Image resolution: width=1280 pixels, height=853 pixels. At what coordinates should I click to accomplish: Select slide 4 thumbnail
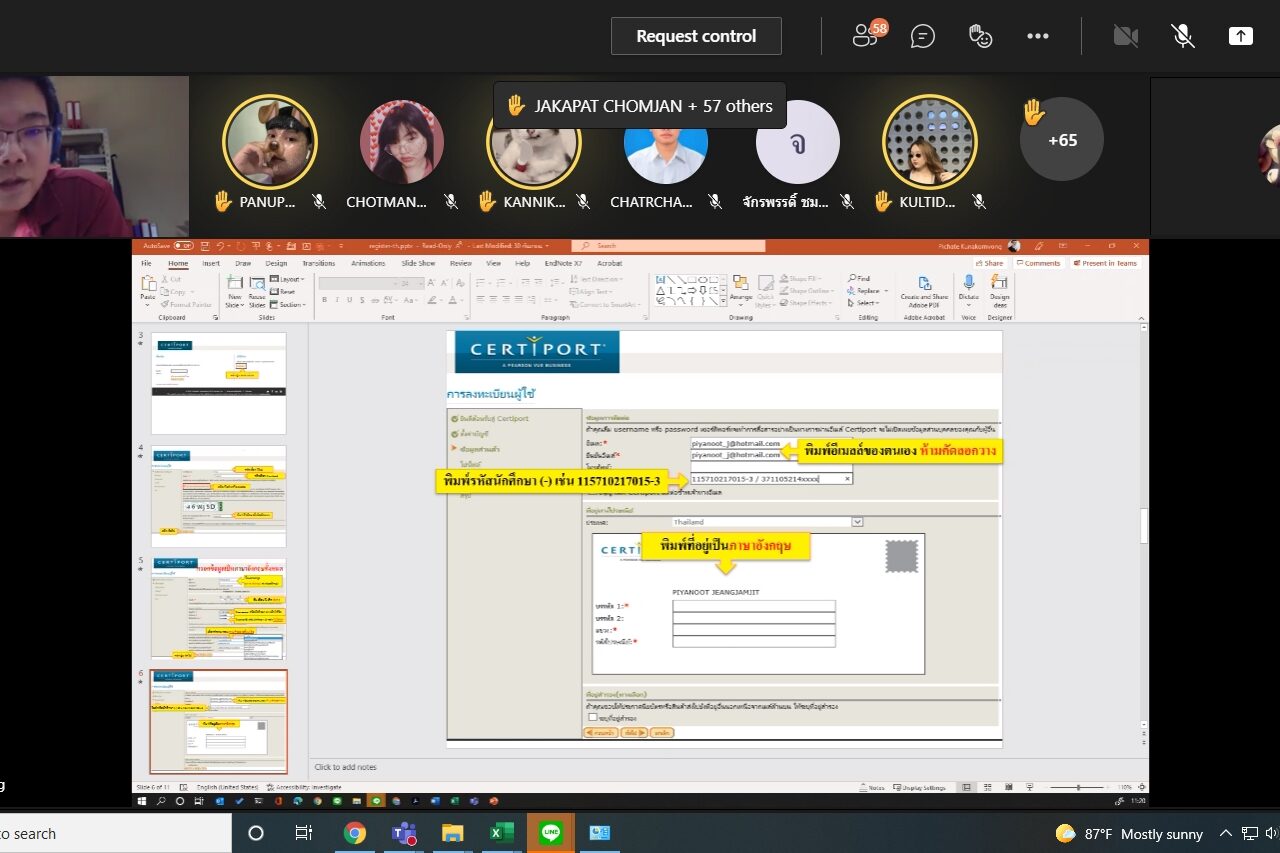tap(219, 496)
